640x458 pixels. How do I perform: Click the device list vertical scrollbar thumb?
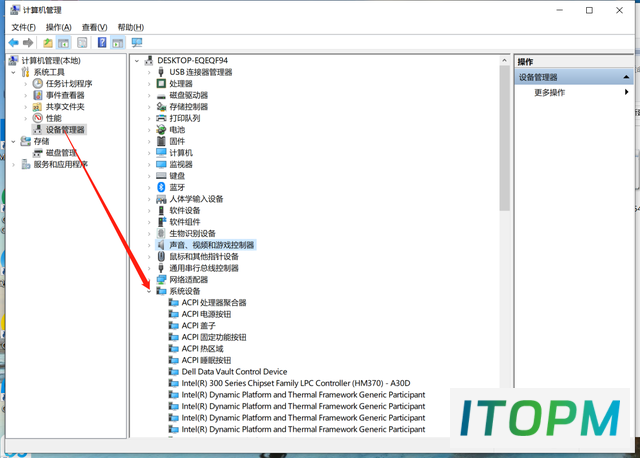tap(504, 138)
